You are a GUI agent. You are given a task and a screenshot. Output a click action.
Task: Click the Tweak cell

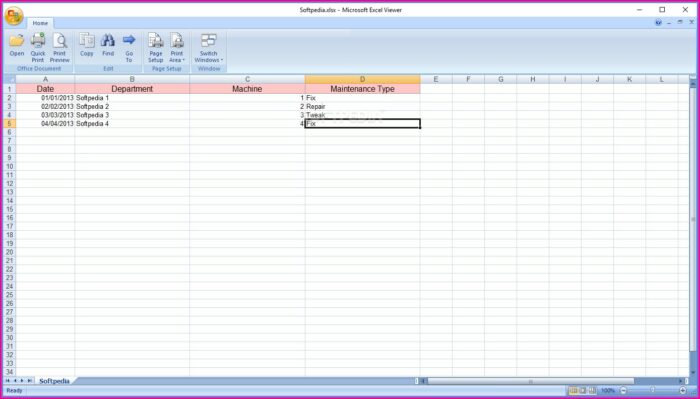click(x=362, y=115)
